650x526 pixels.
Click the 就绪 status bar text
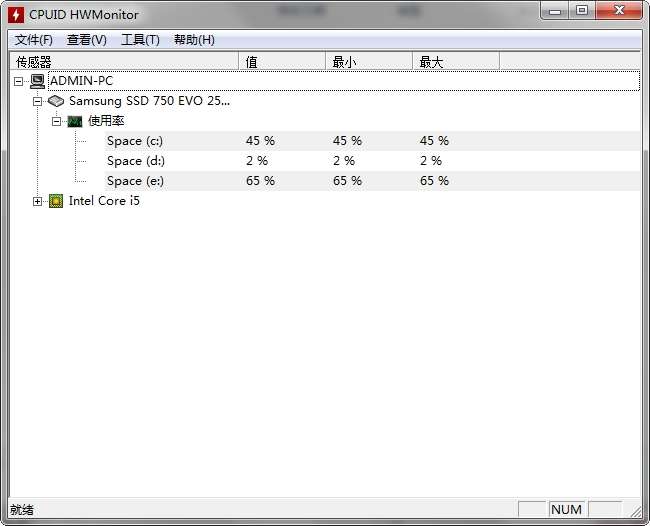pos(22,509)
